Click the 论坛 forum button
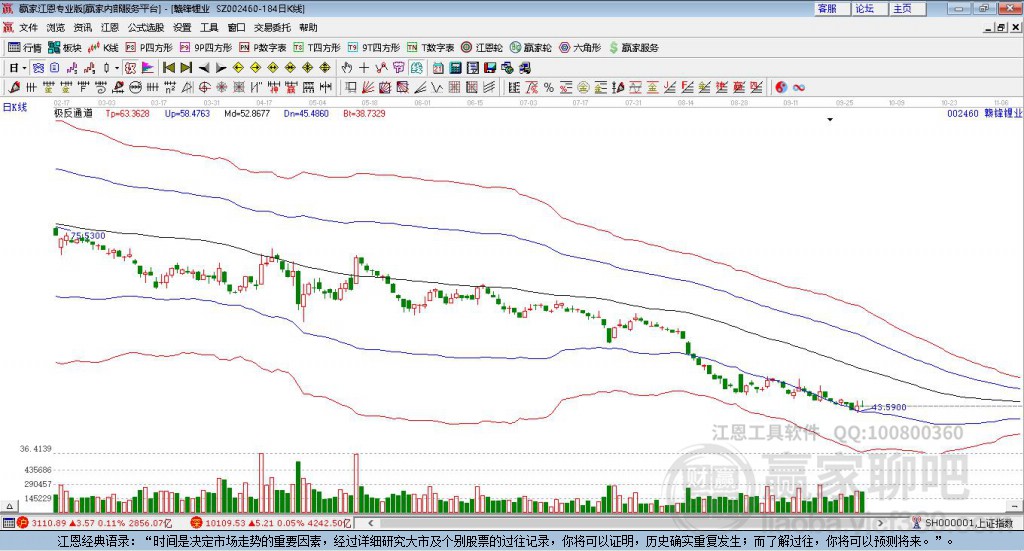The width and height of the screenshot is (1024, 551). (x=869, y=8)
